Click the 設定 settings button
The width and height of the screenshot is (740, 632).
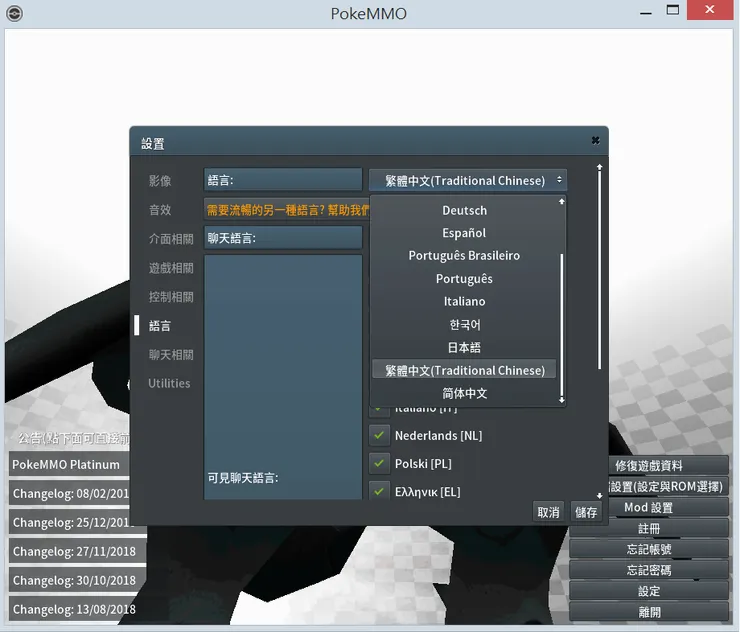(x=649, y=591)
